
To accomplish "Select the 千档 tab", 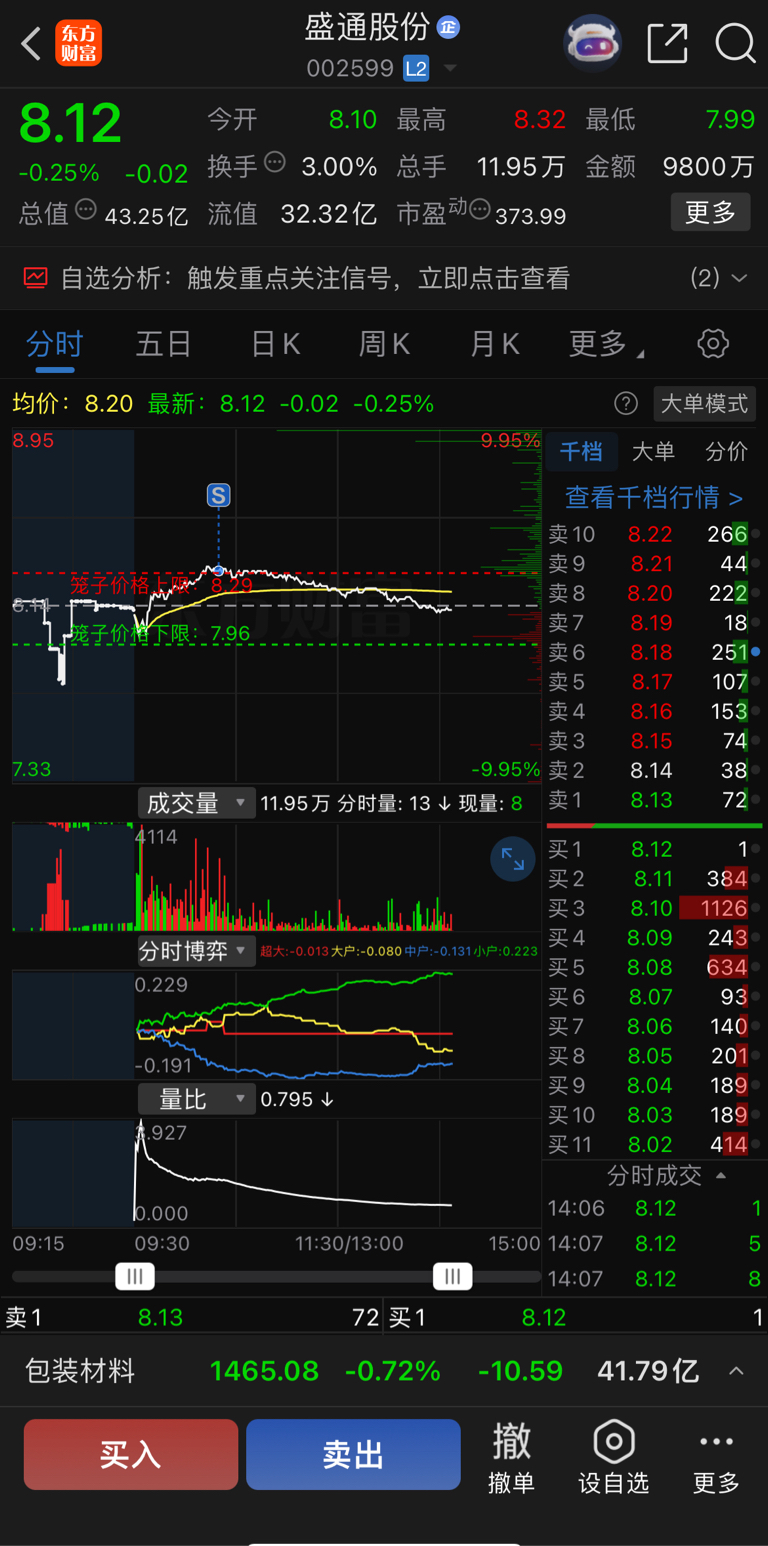I will coord(581,451).
